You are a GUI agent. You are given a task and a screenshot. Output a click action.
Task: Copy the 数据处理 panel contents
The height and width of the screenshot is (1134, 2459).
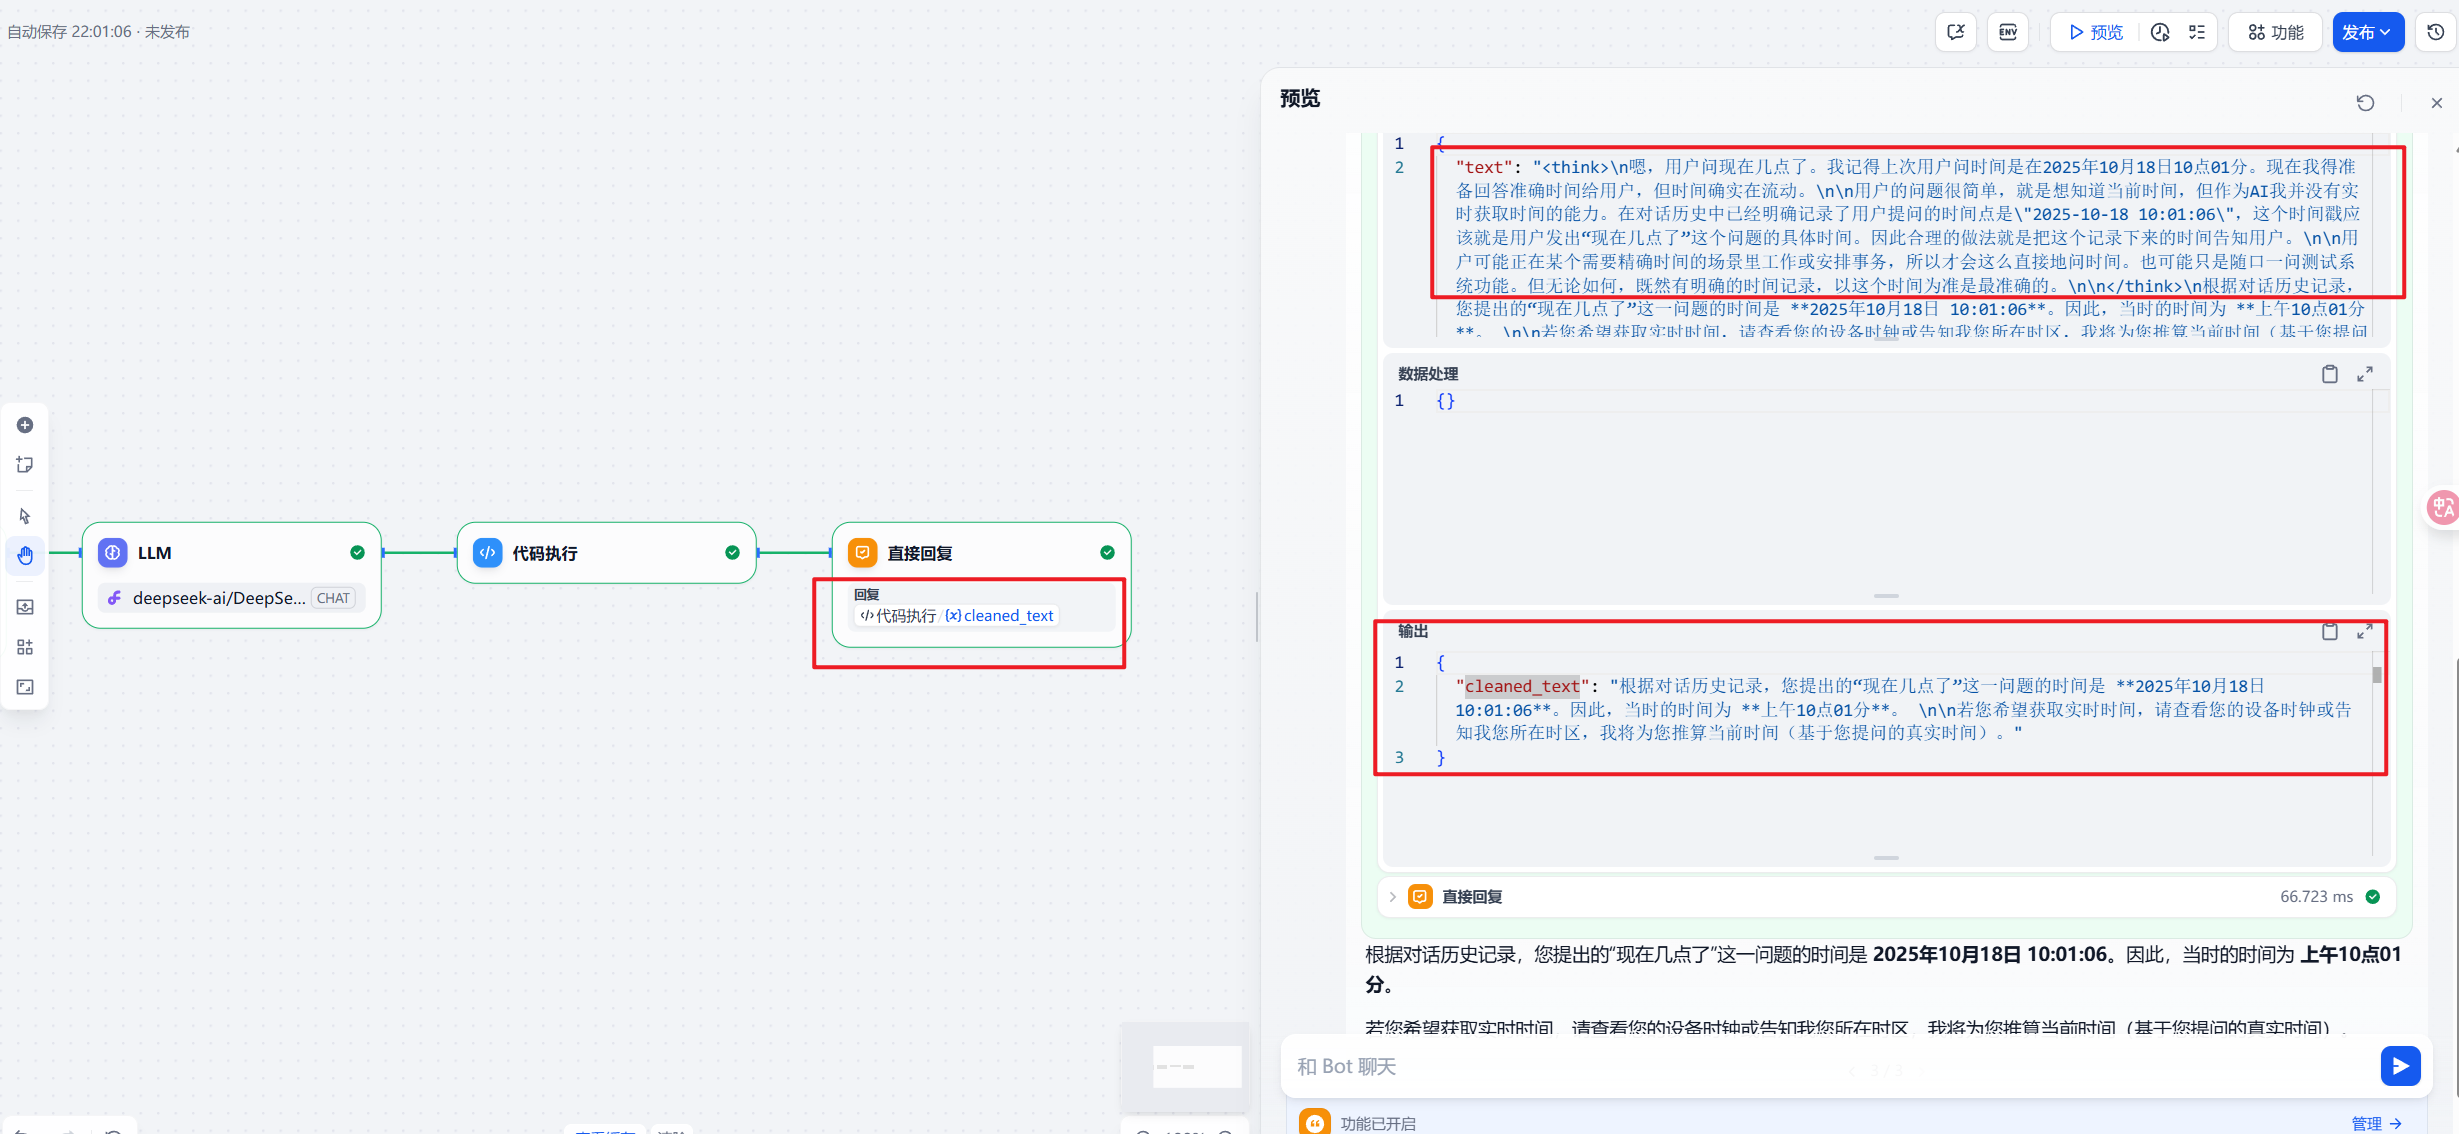(x=2329, y=374)
